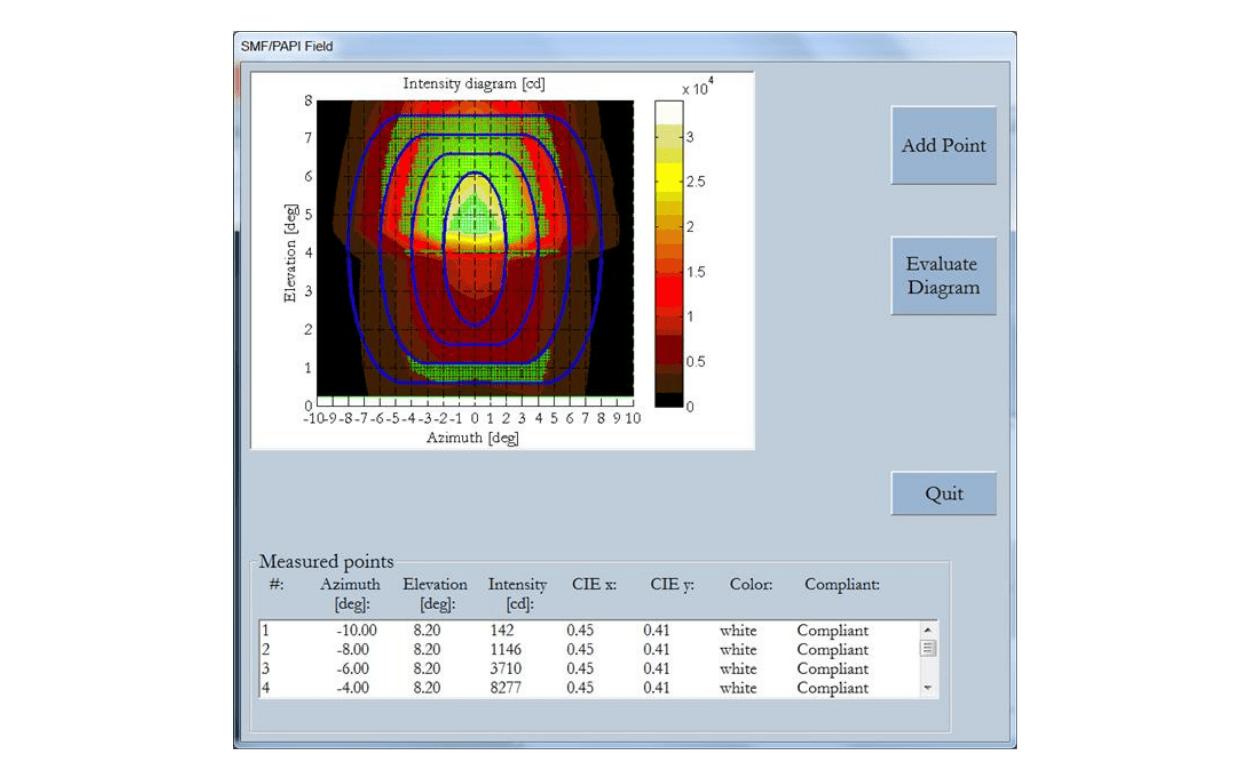The width and height of the screenshot is (1250, 781).
Task: Click the measured points list scroll down arrow
Action: [928, 688]
